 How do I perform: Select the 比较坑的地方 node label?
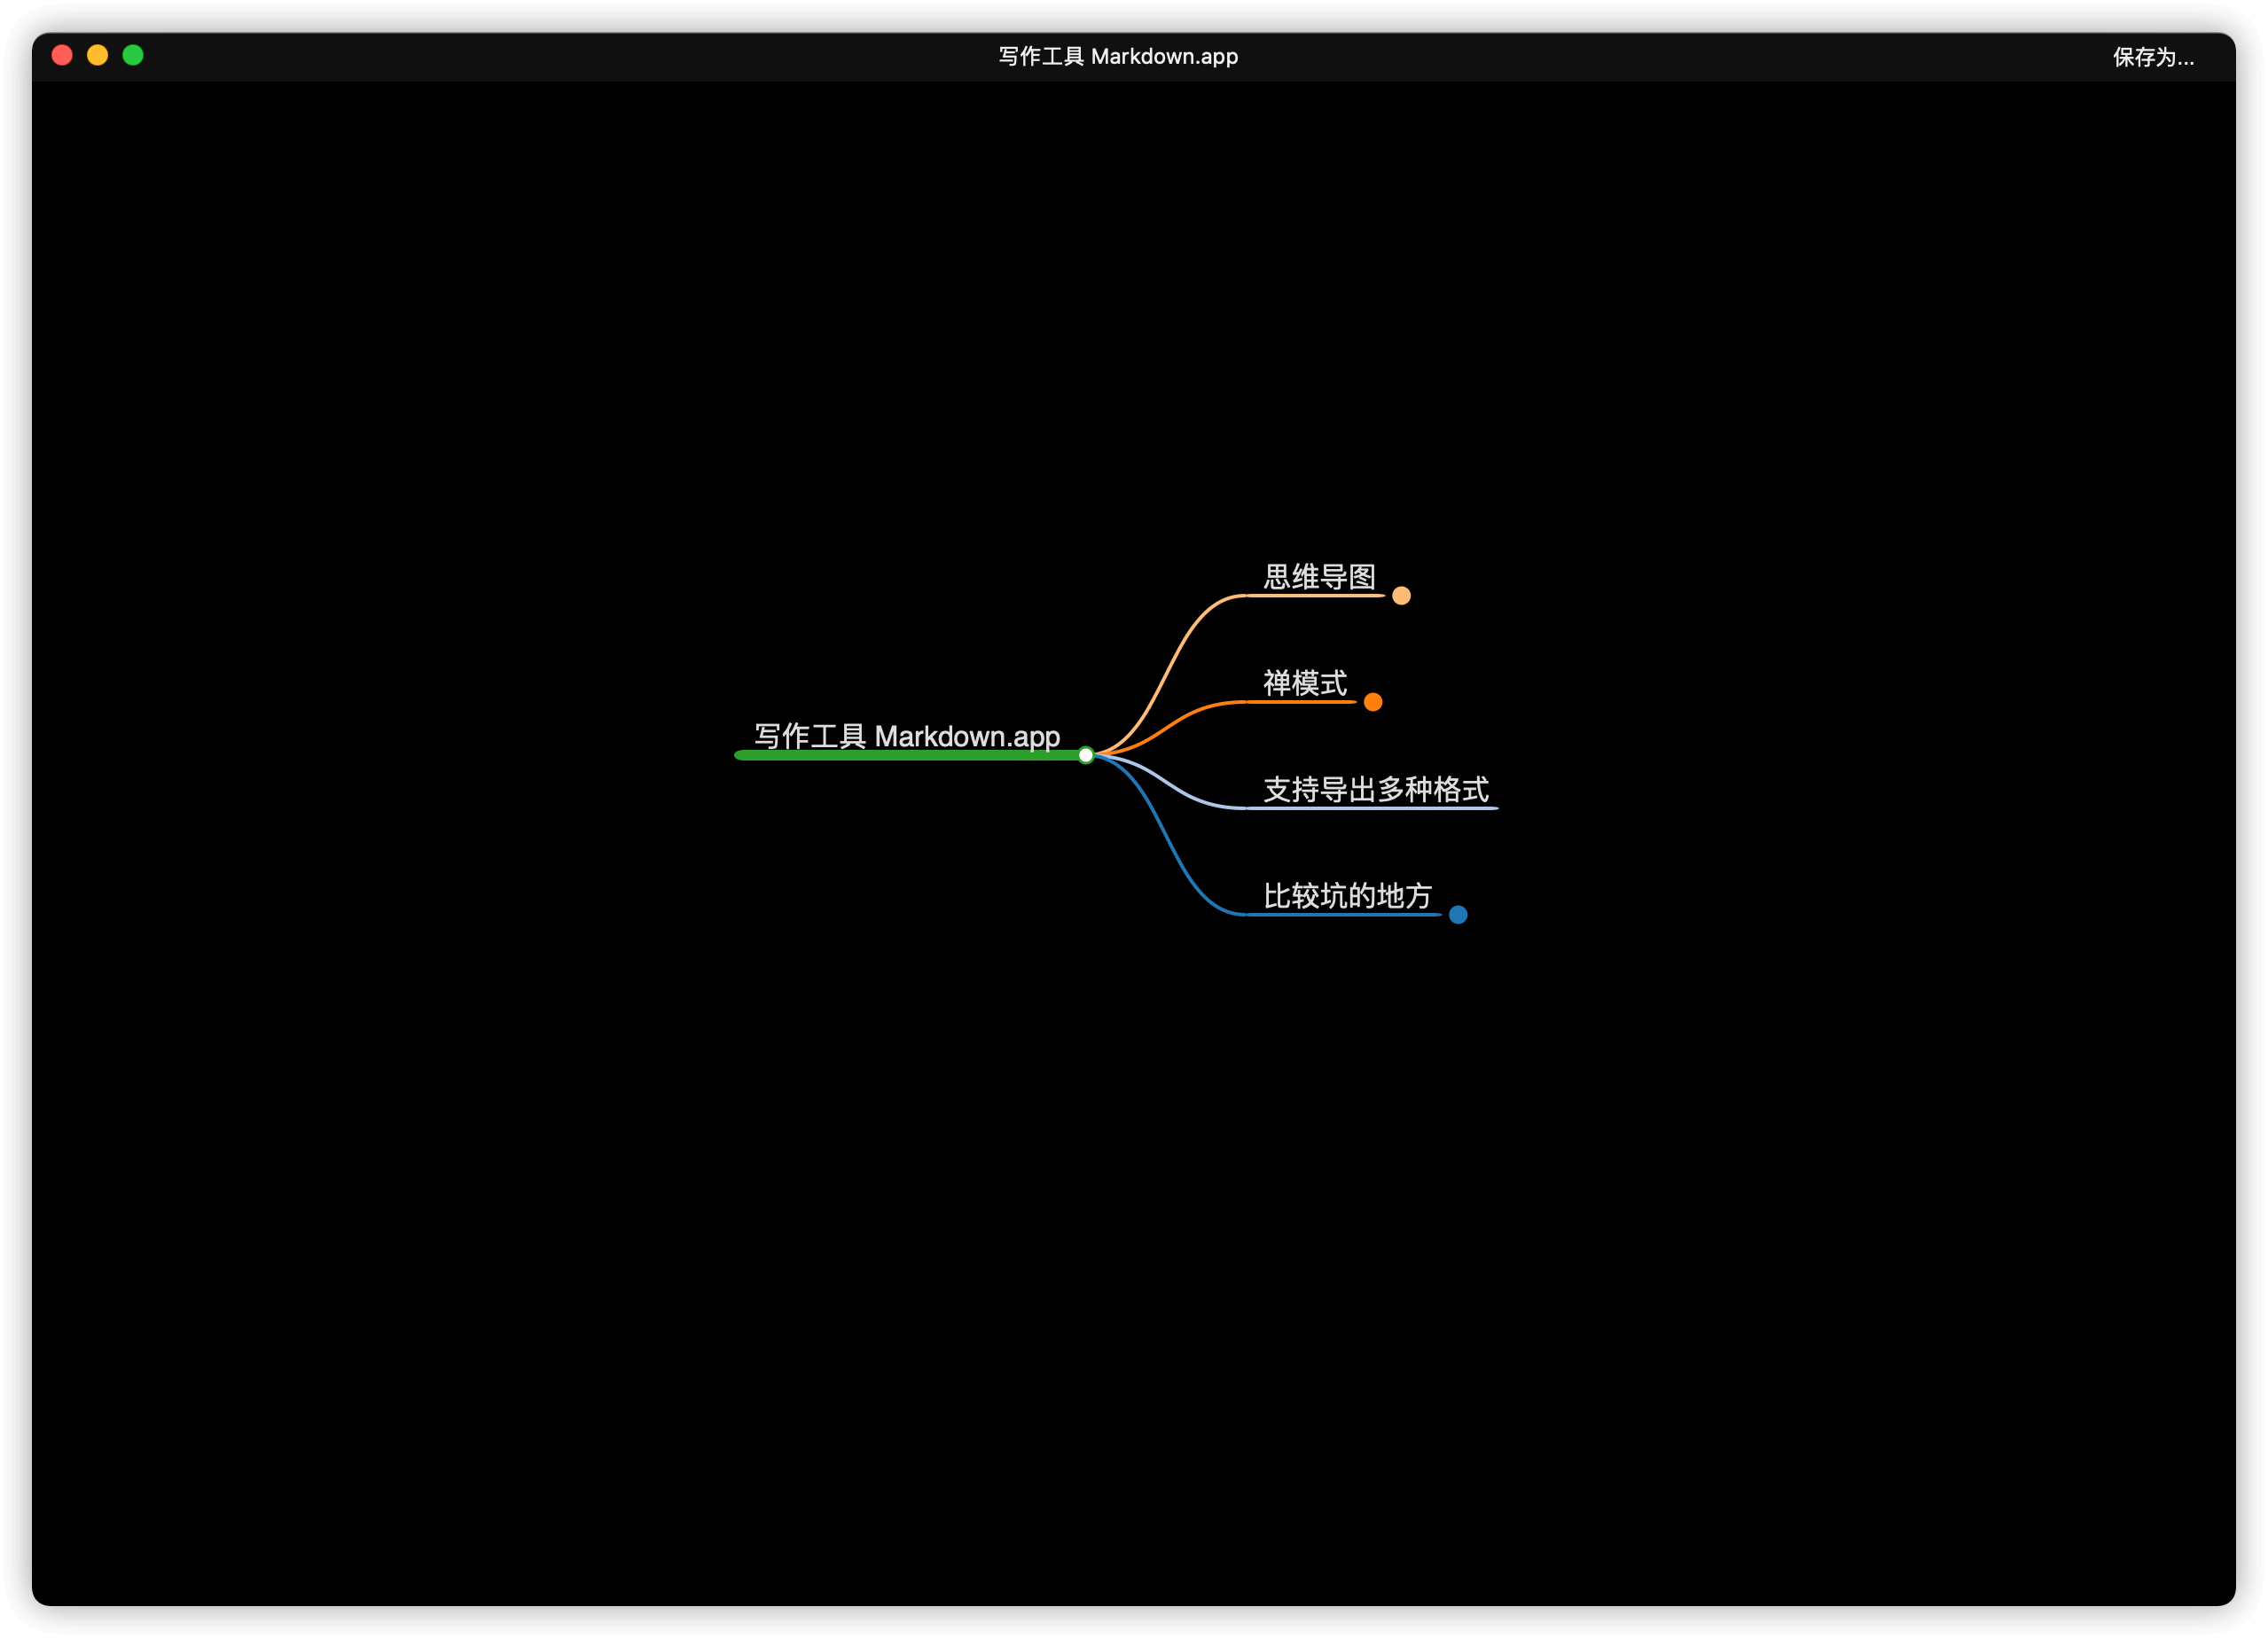pyautogui.click(x=1347, y=896)
